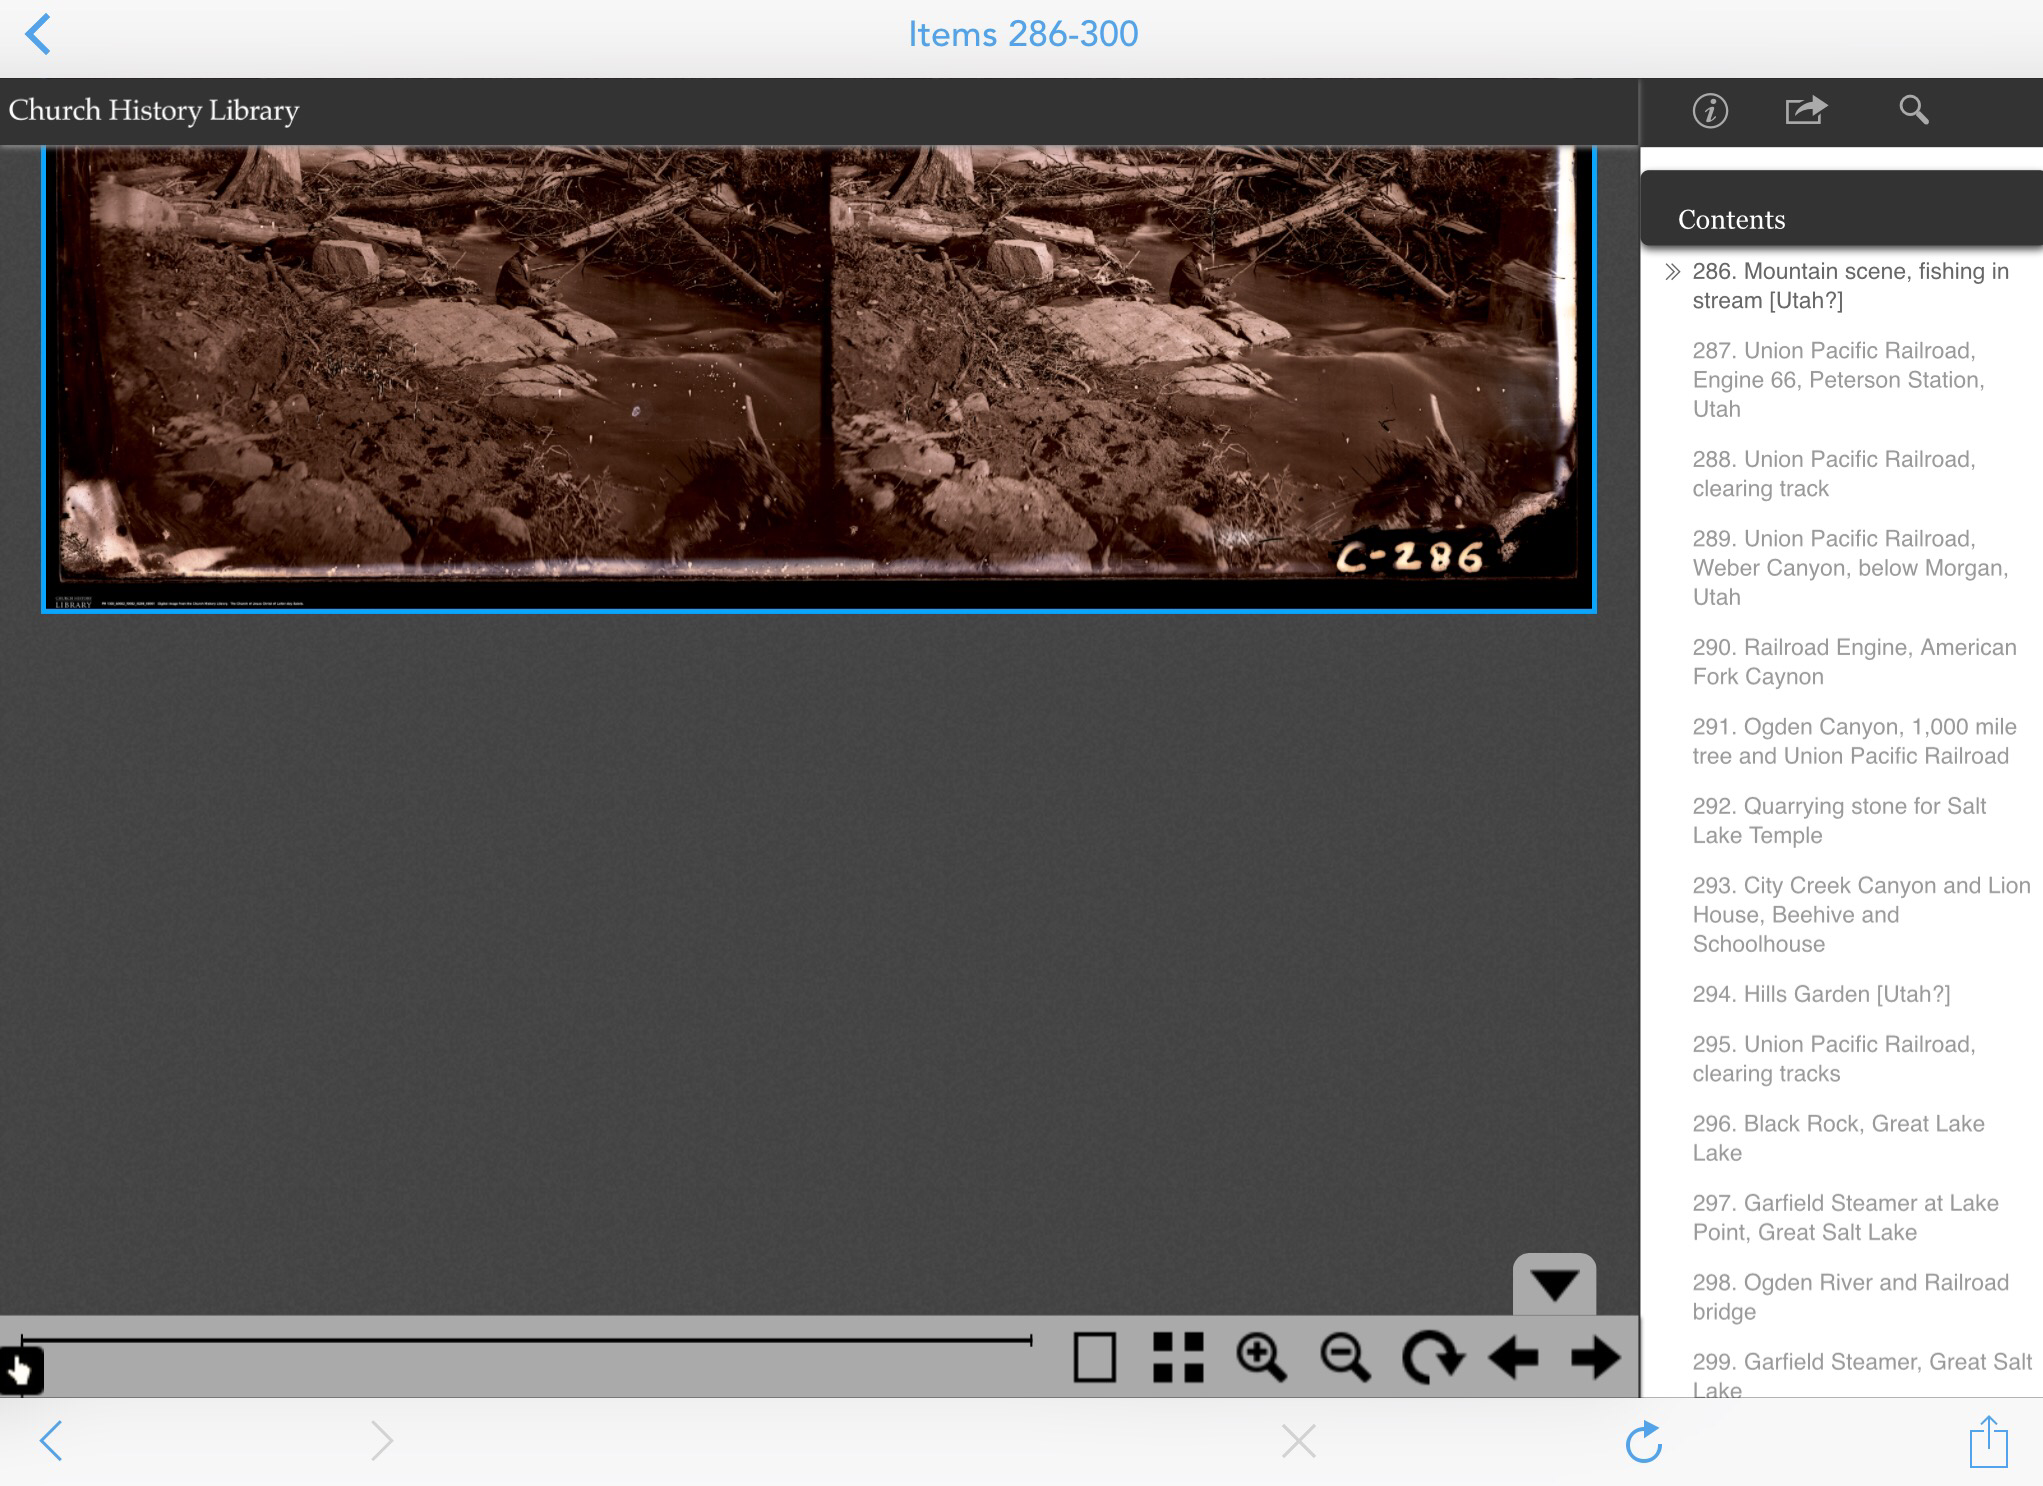Collapse the viewer toolbar with down triangle
This screenshot has width=2043, height=1486.
pyautogui.click(x=1554, y=1285)
